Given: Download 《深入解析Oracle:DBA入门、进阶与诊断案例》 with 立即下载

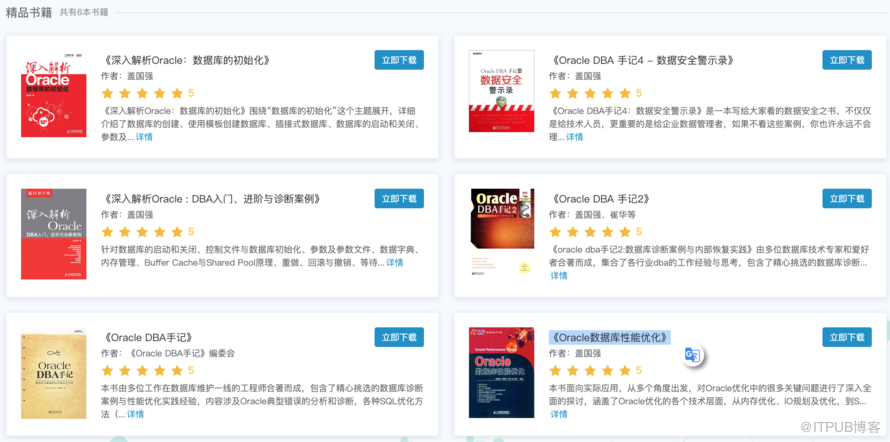Looking at the screenshot, I should pos(399,199).
